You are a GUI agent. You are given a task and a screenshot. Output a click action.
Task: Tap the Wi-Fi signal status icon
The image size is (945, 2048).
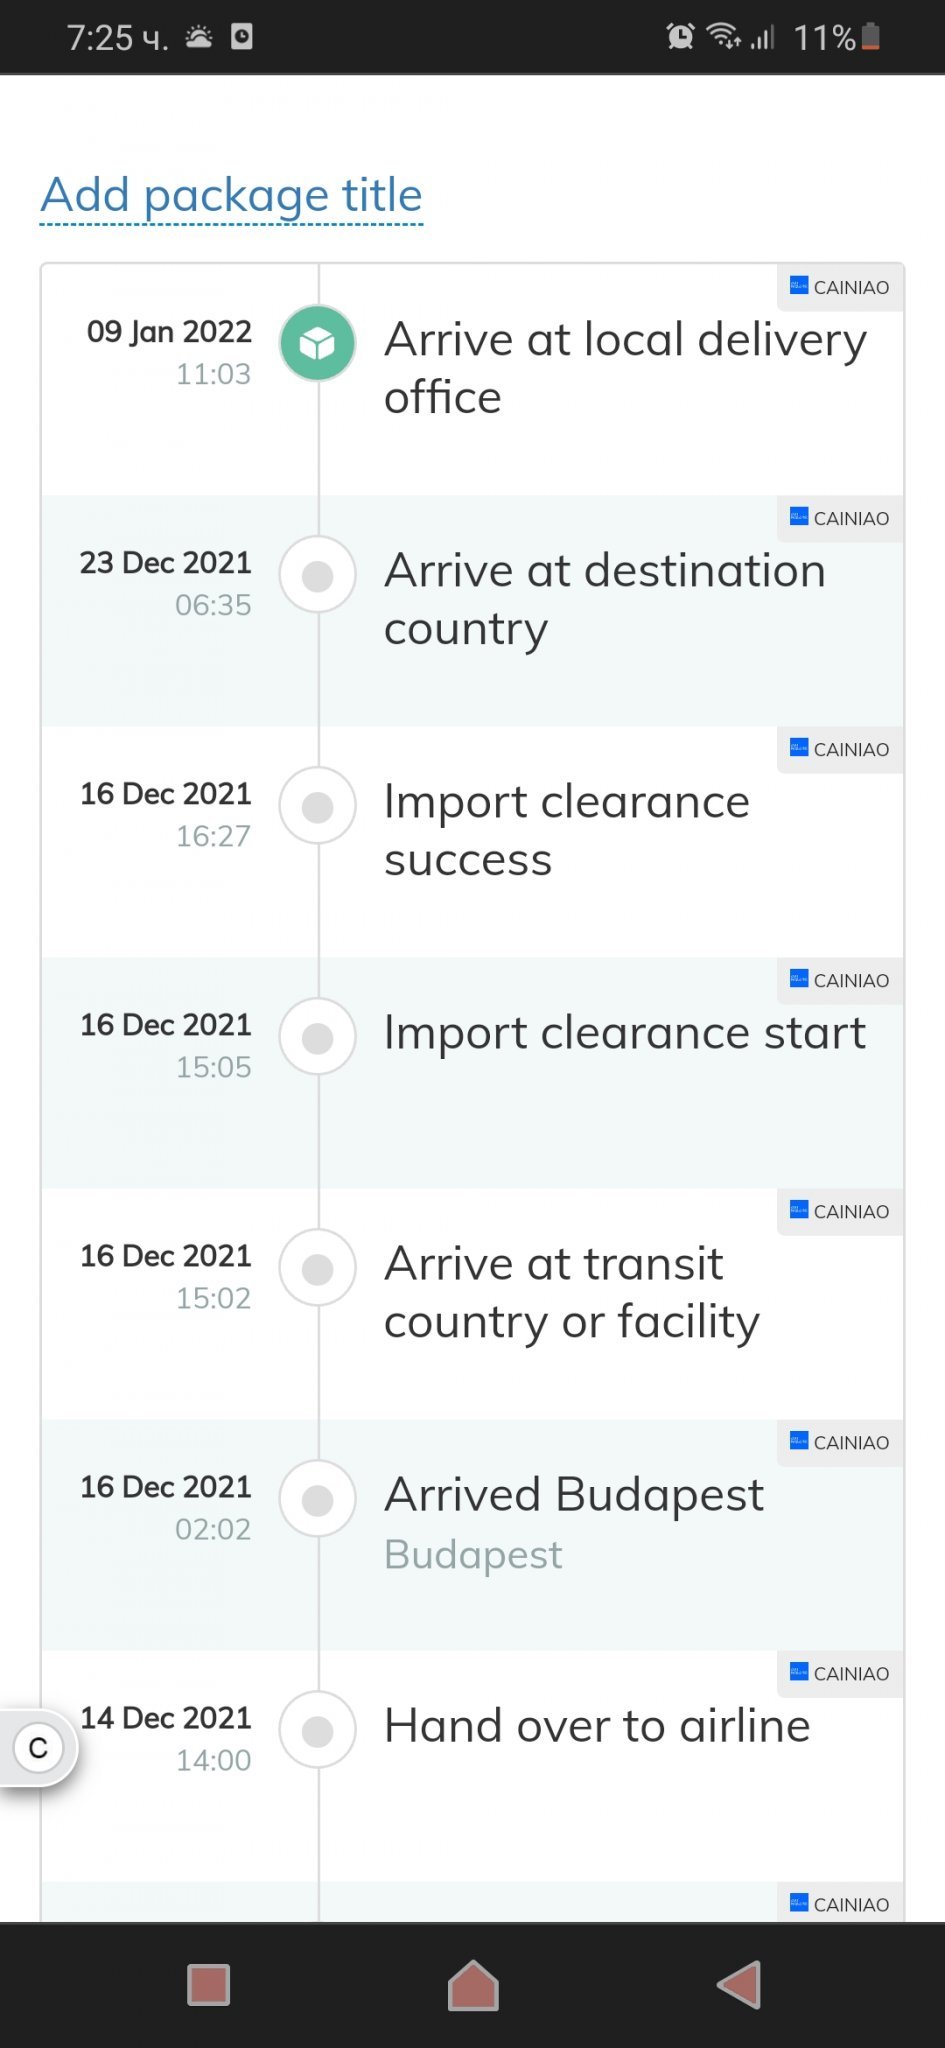point(723,37)
